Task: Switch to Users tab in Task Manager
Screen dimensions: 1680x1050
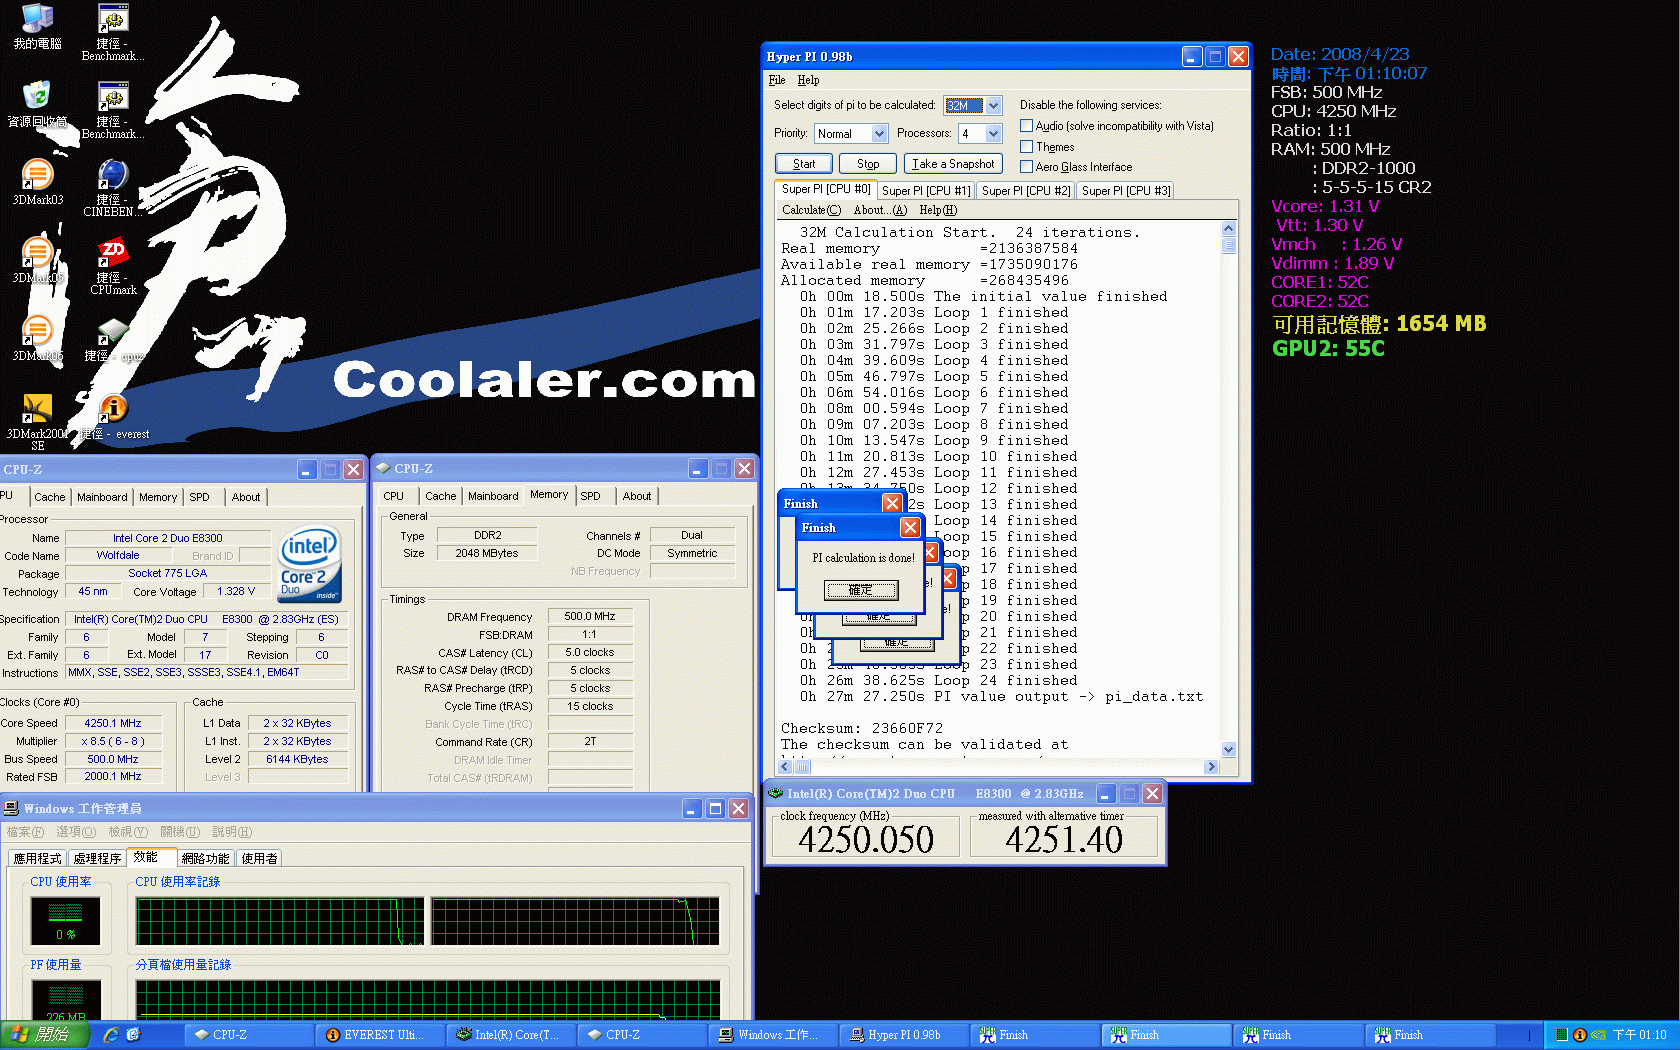Action: click(x=259, y=858)
